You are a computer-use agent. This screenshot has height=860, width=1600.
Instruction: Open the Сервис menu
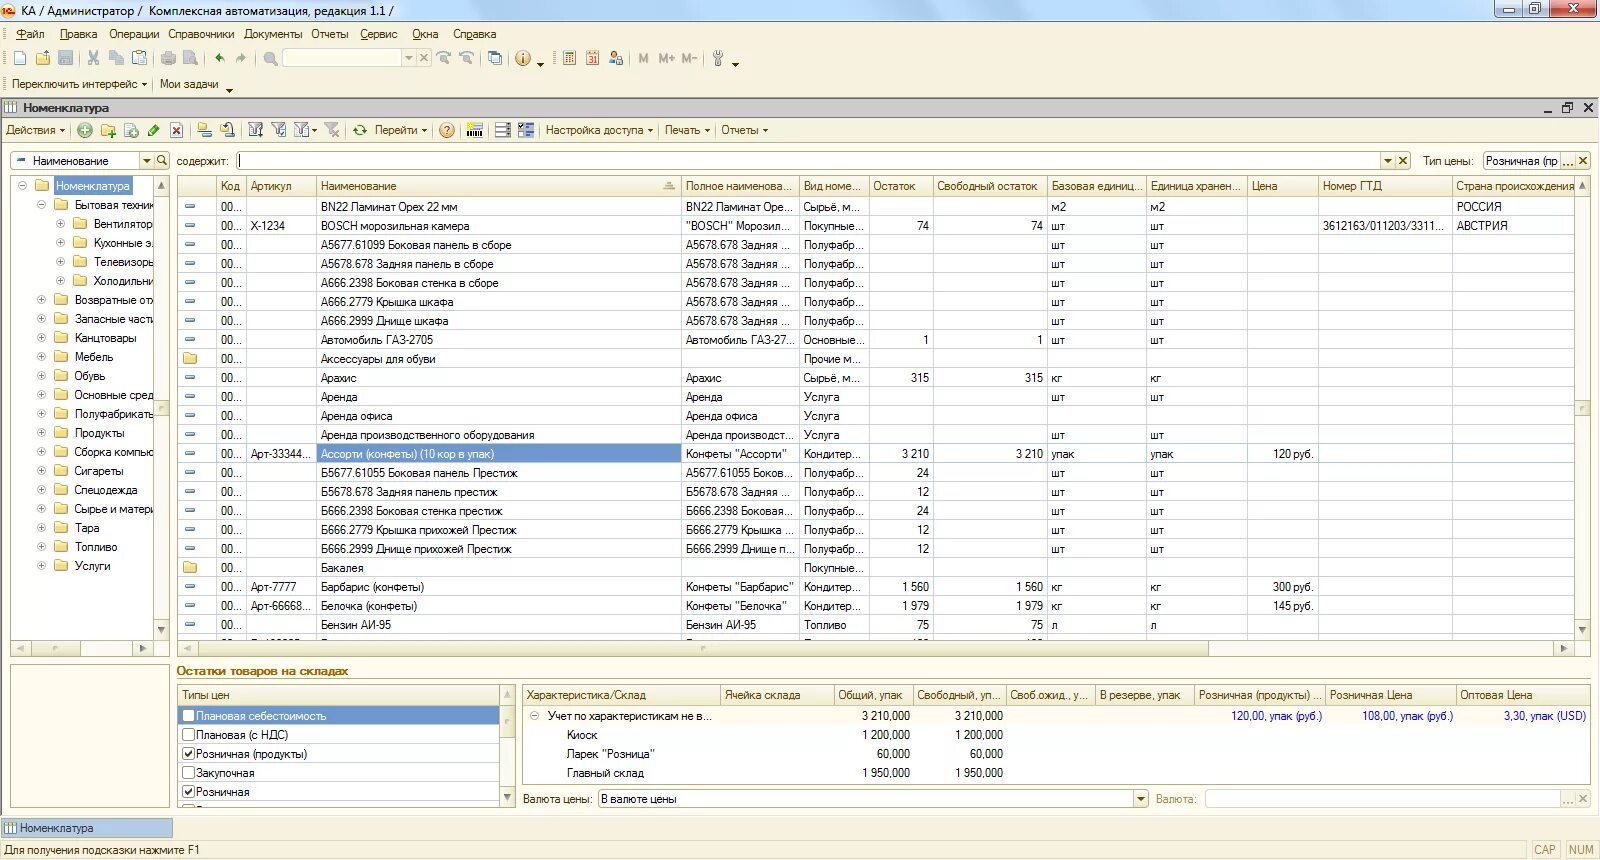pos(378,34)
